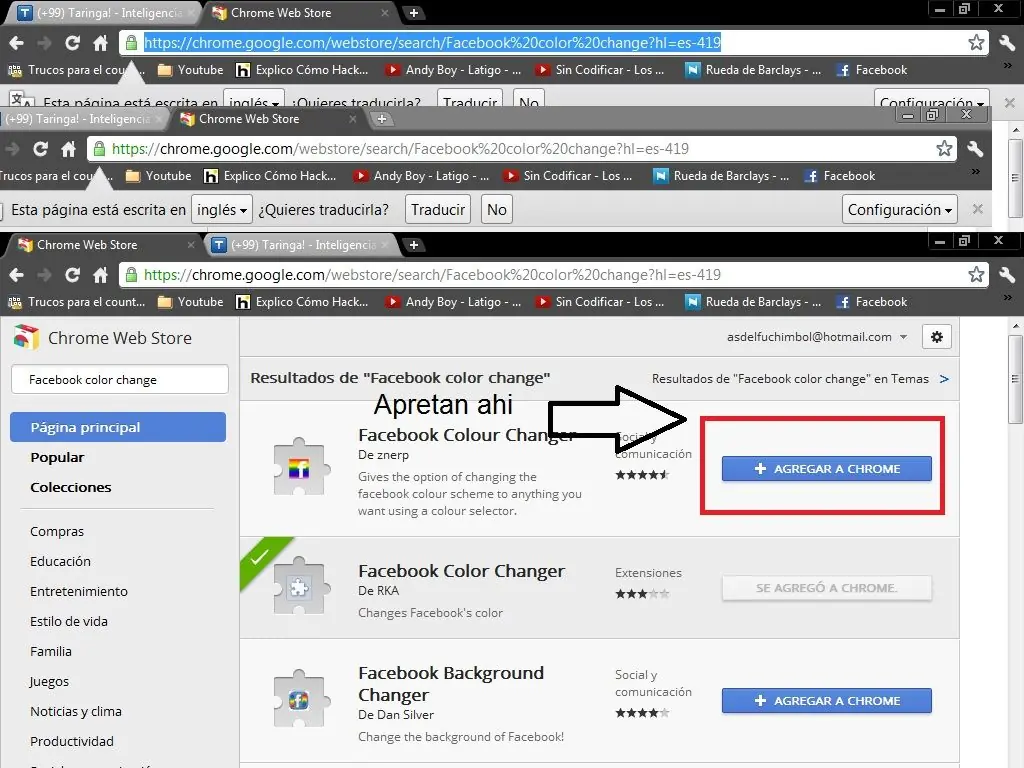
Task: Click the forward arrow in the bottom browser window
Action: [44, 275]
